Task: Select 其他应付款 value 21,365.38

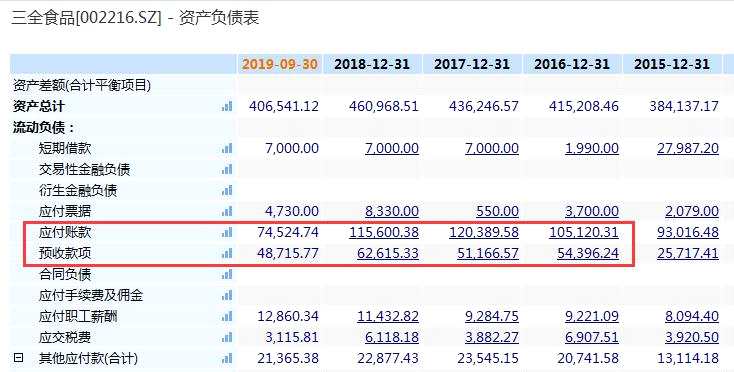Action: tap(288, 359)
